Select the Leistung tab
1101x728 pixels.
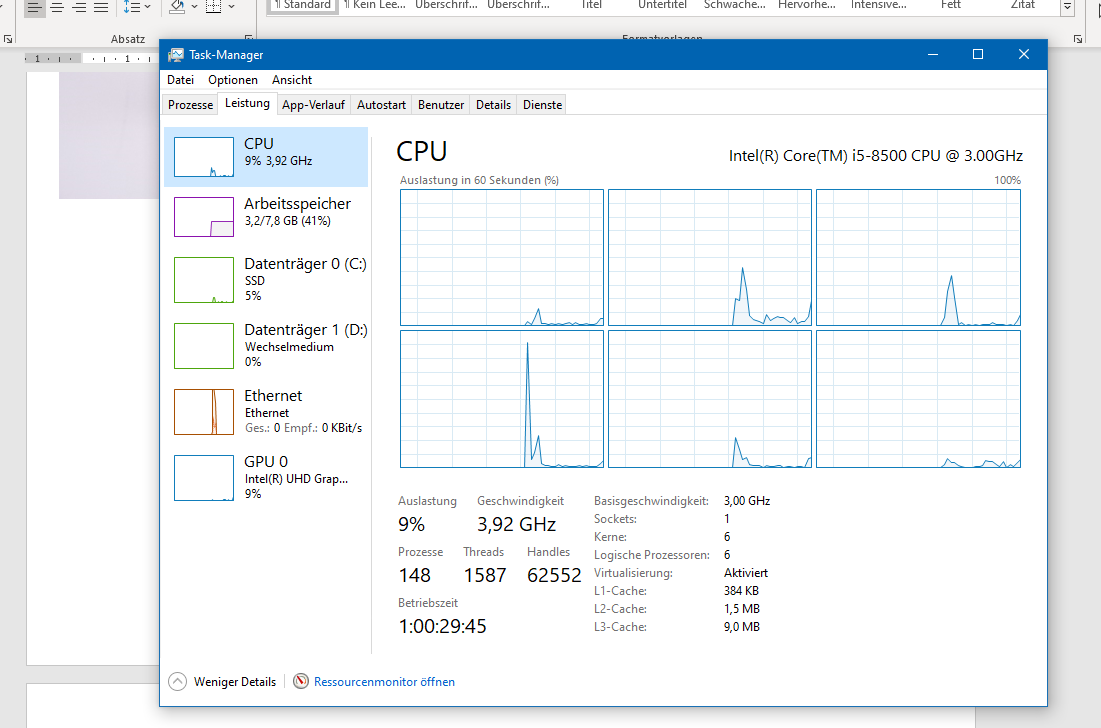click(x=247, y=103)
